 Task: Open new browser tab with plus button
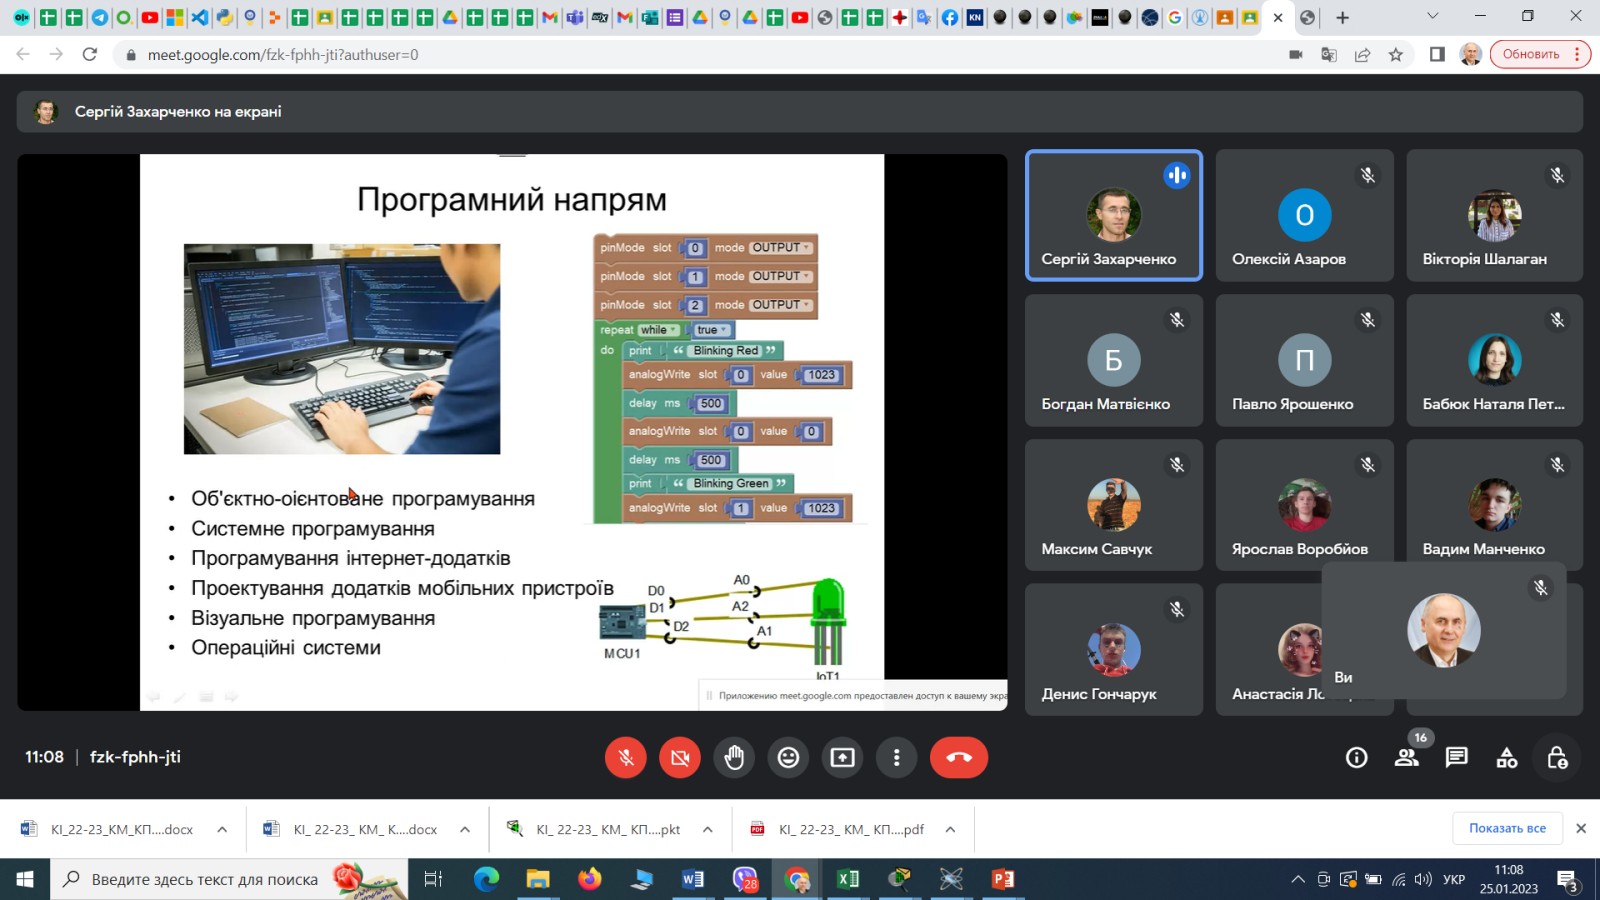coord(1342,17)
